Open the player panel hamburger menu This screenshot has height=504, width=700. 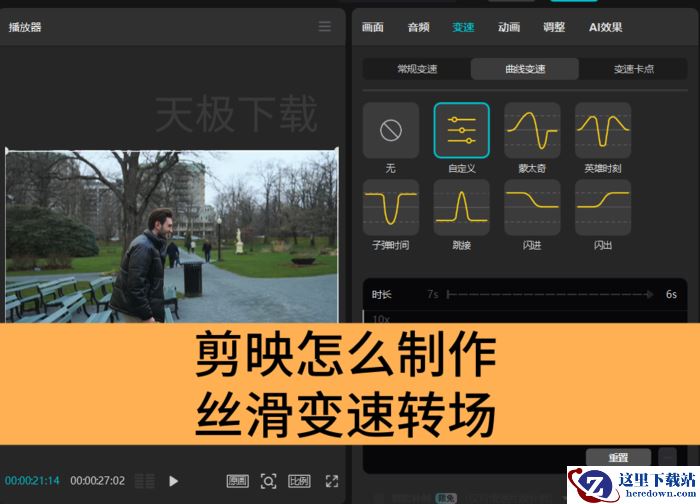point(325,26)
